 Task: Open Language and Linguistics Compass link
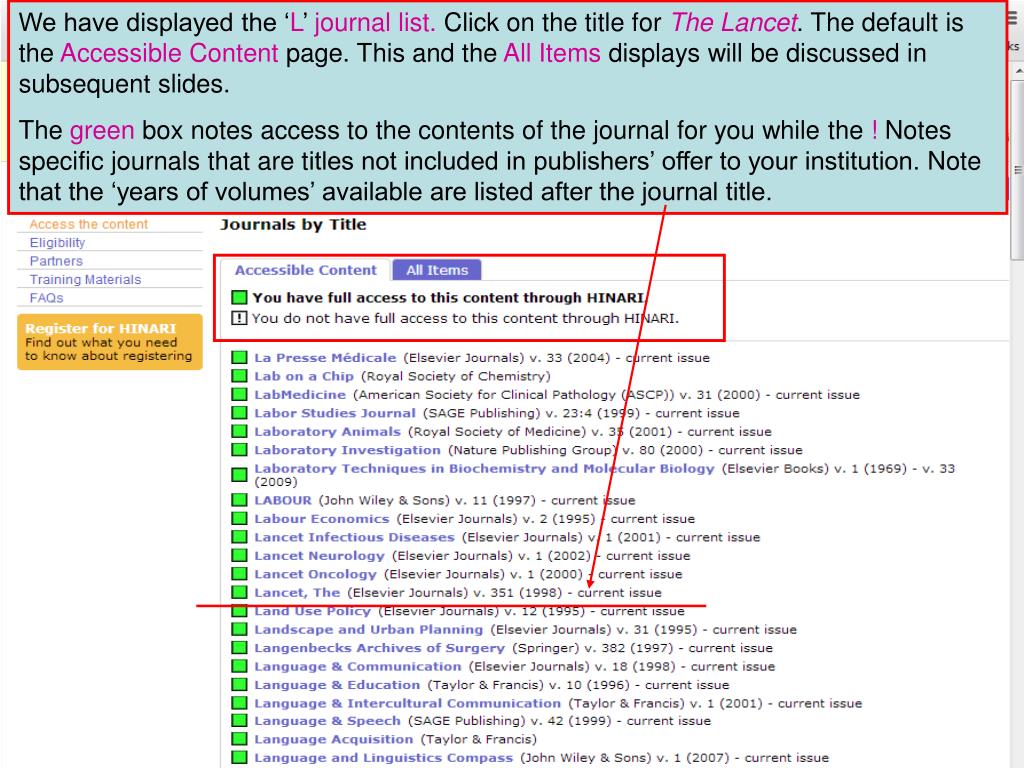[383, 758]
